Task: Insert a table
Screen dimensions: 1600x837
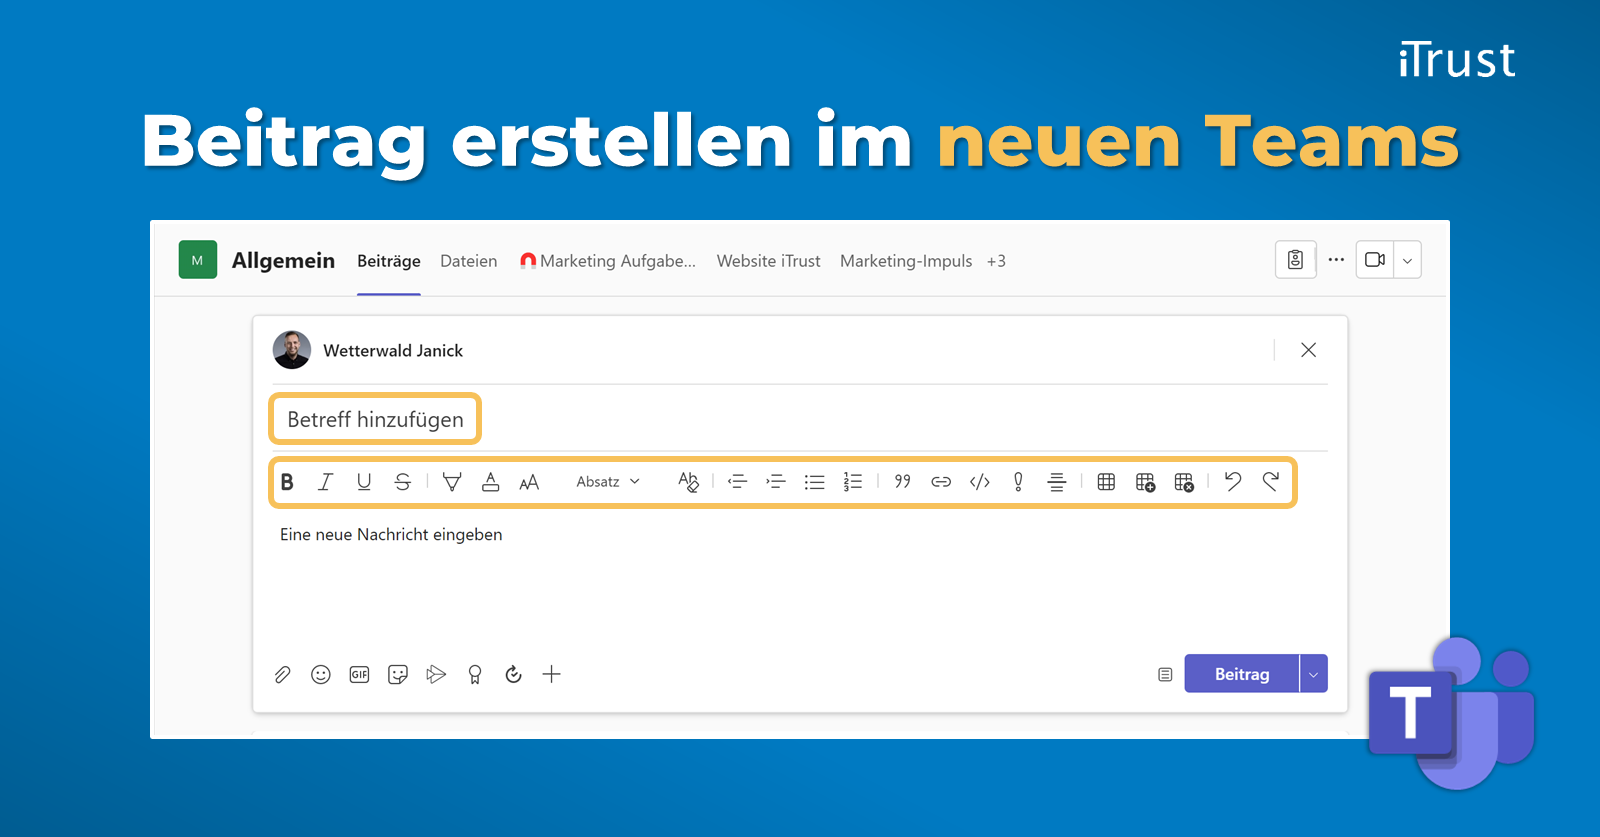Action: [x=1106, y=482]
